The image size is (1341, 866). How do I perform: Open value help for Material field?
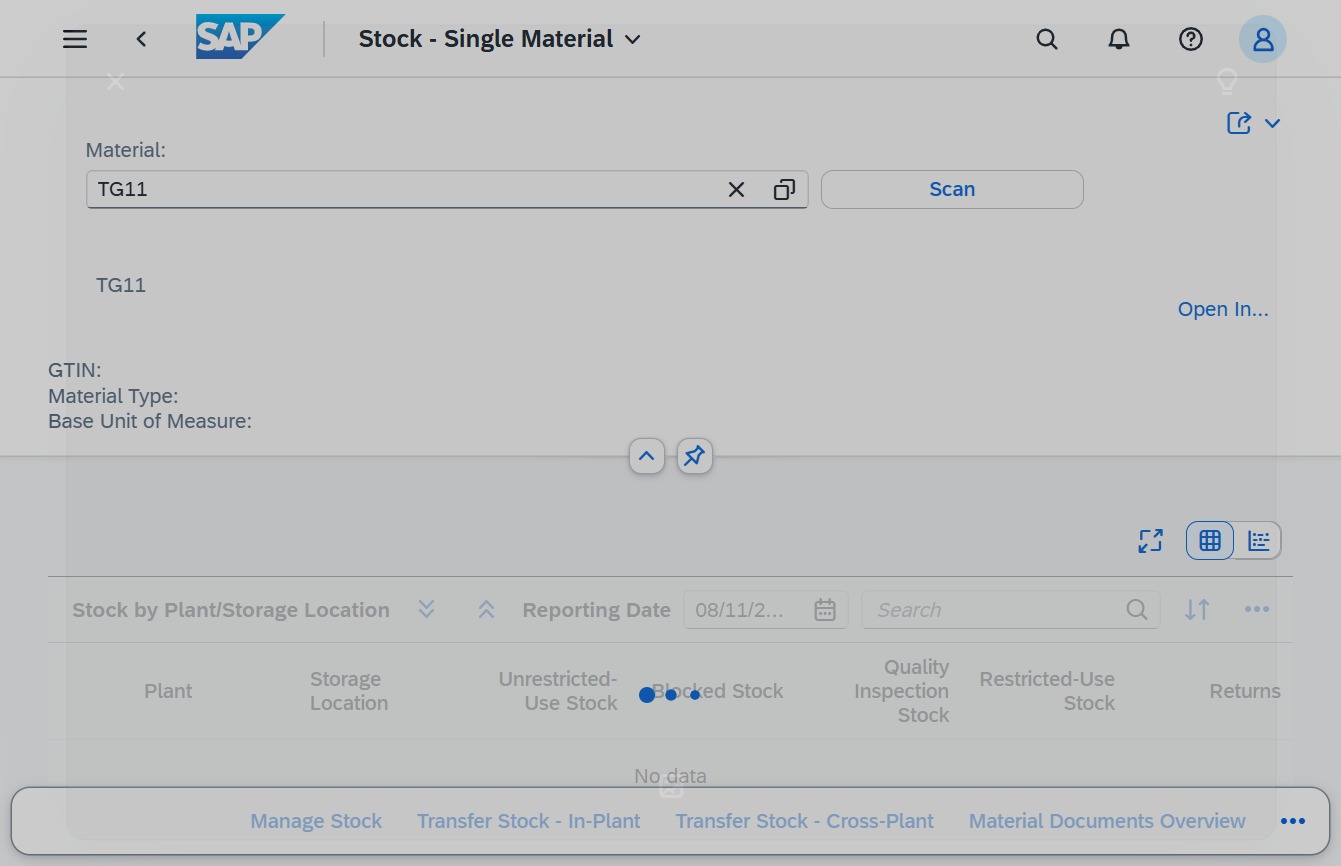click(784, 189)
